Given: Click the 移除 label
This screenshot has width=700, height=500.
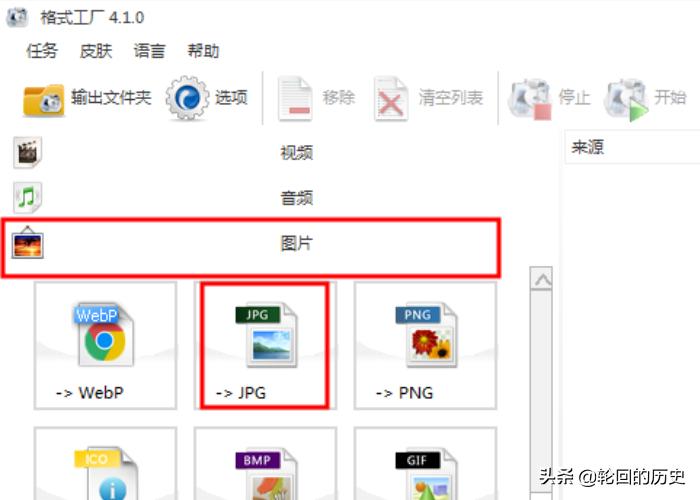Looking at the screenshot, I should coord(339,97).
